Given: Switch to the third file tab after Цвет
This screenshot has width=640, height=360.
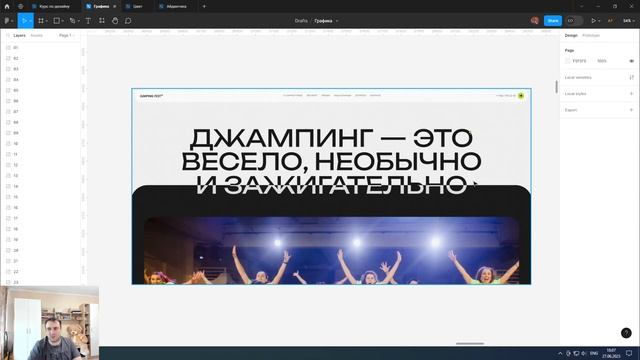Looking at the screenshot, I should (x=176, y=7).
